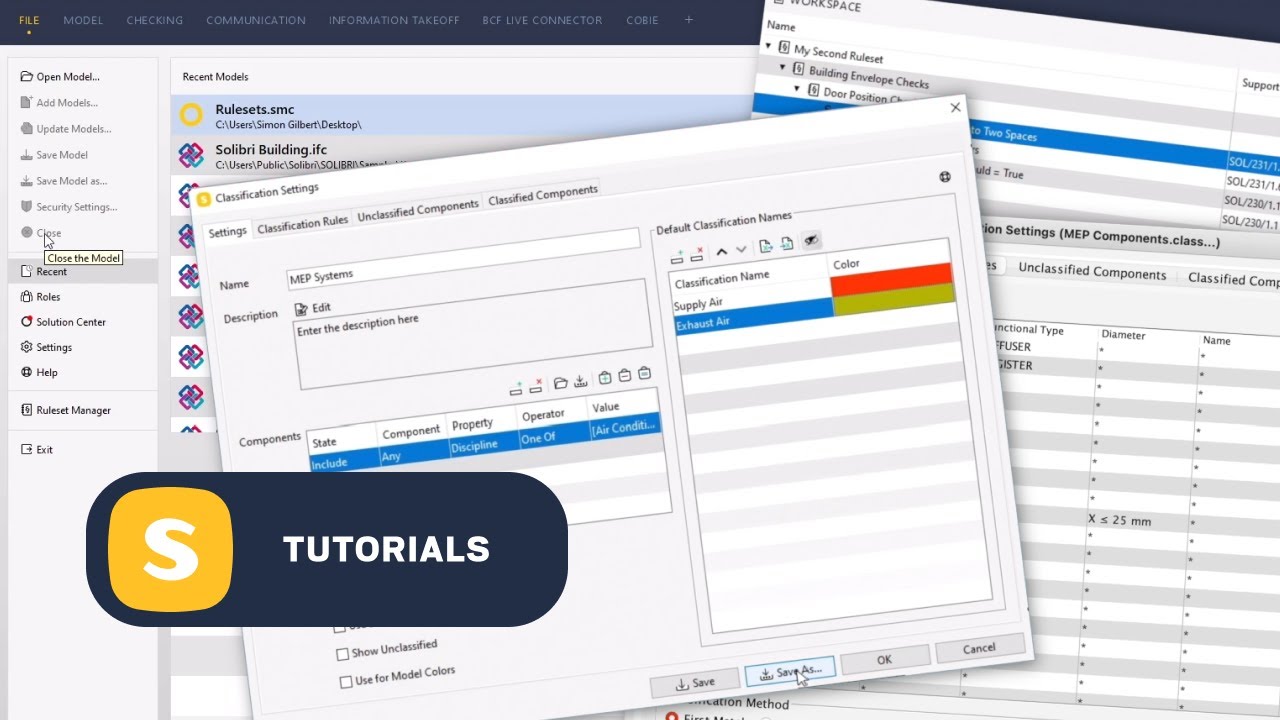Image resolution: width=1280 pixels, height=720 pixels.
Task: Add a classification name row with the plus icon
Action: (677, 256)
